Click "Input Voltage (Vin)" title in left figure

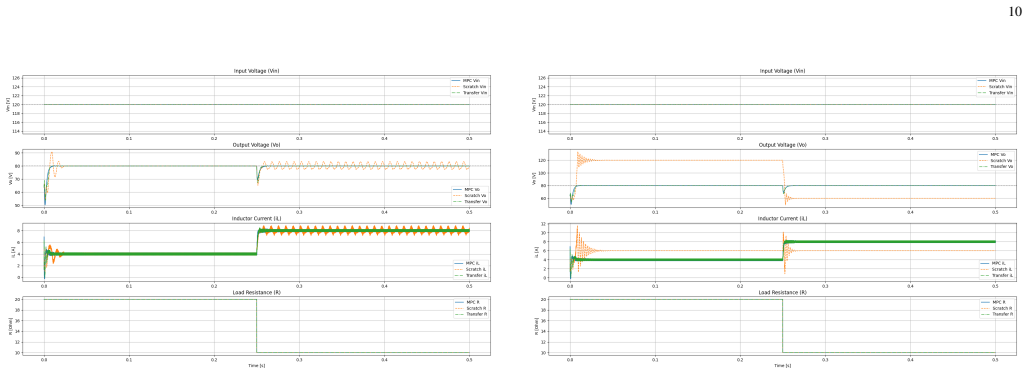257,71
